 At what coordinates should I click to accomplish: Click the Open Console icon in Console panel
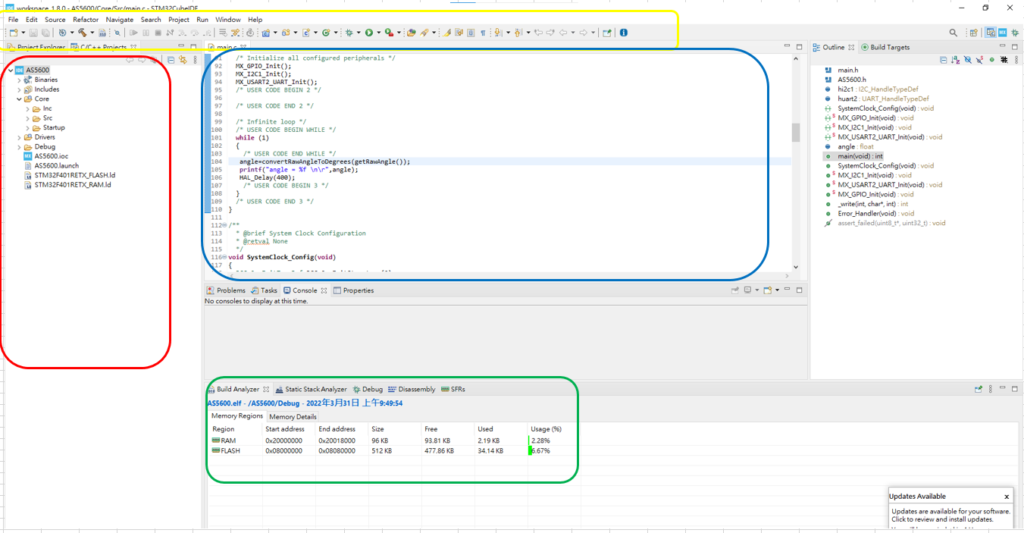[x=767, y=290]
